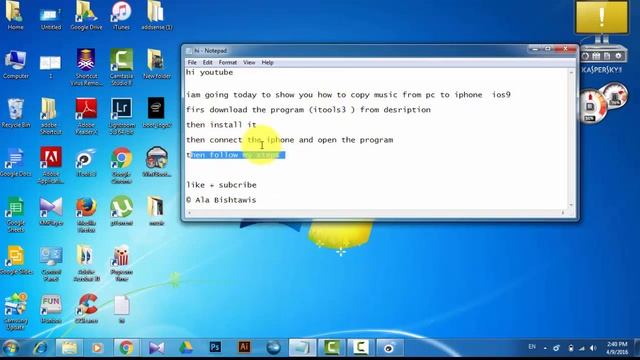Select the Home folder desktop icon

click(x=15, y=16)
